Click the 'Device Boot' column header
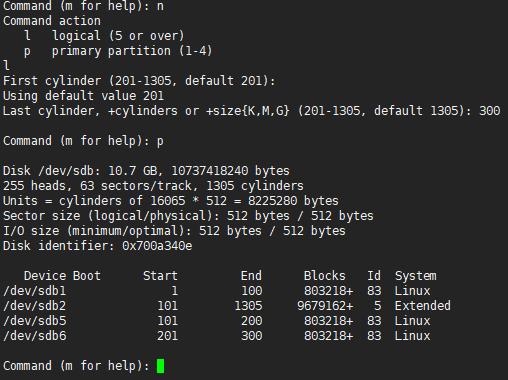The height and width of the screenshot is (380, 508). 62,276
